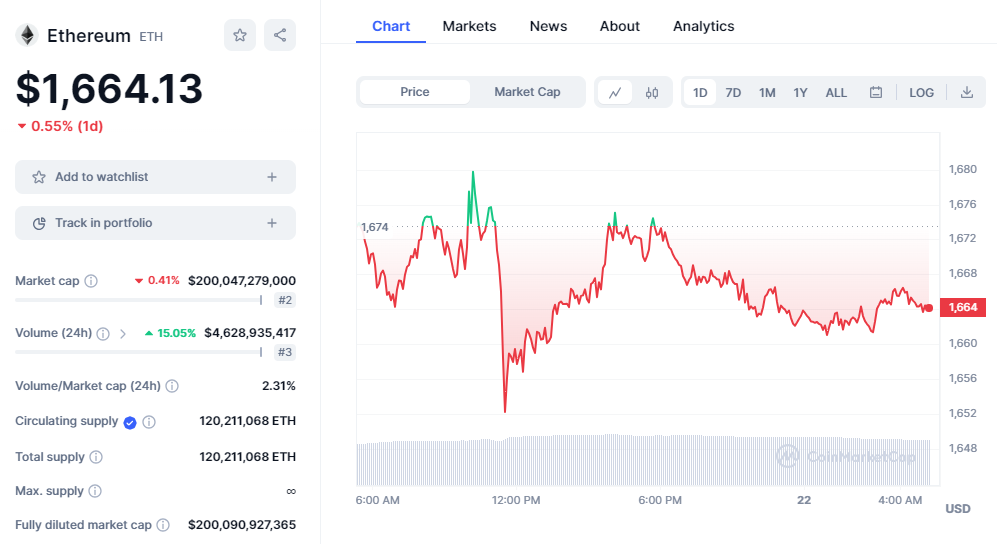Show info tooltip for Volume (24h)
The image size is (997, 544).
[103, 334]
